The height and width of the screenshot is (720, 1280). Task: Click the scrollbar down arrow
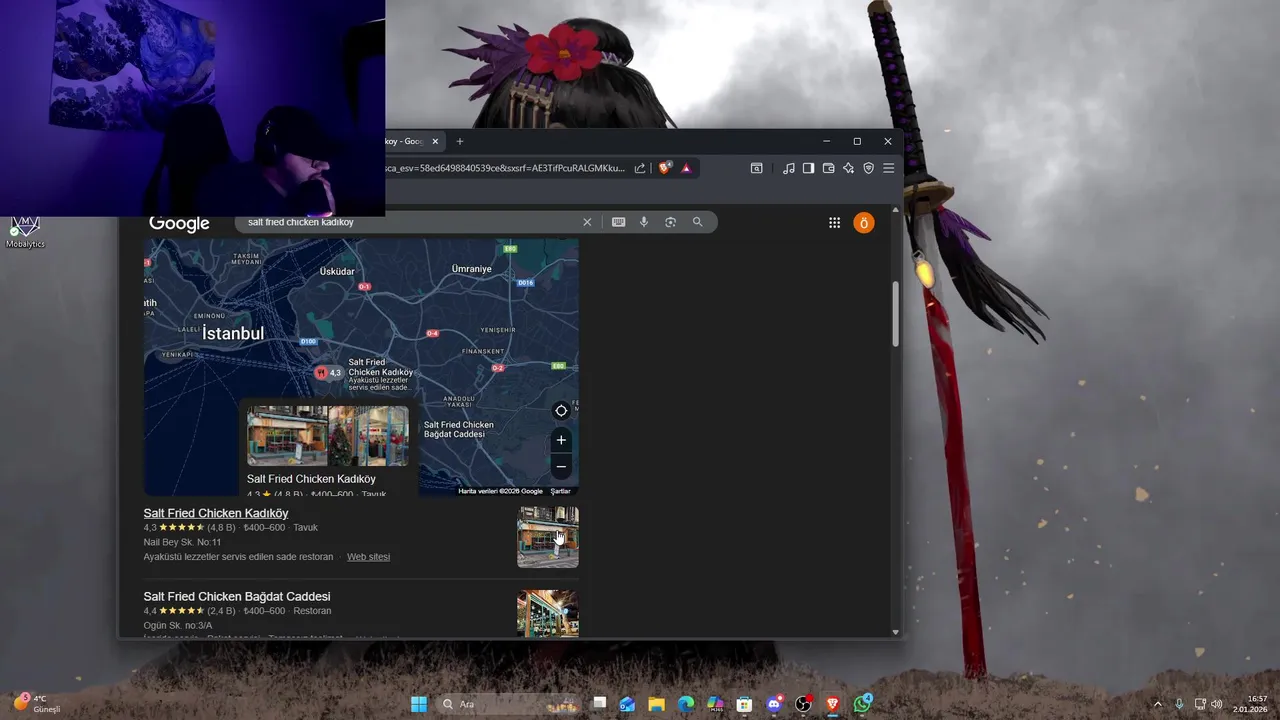coord(895,632)
